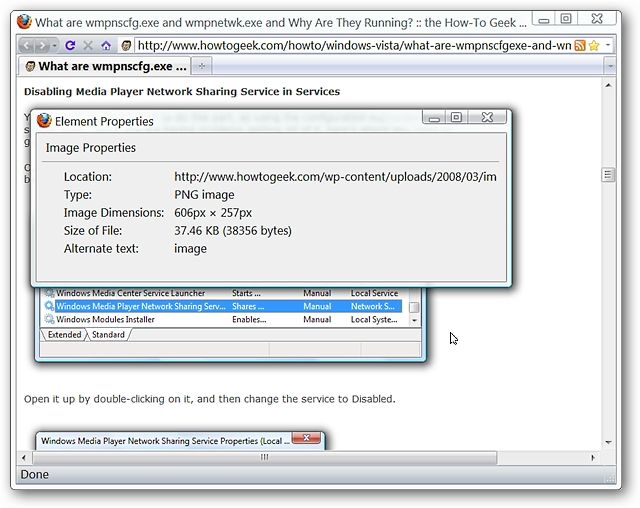Open the back/forward history dropdown arrow
Image resolution: width=640 pixels, height=508 pixels.
click(x=55, y=45)
